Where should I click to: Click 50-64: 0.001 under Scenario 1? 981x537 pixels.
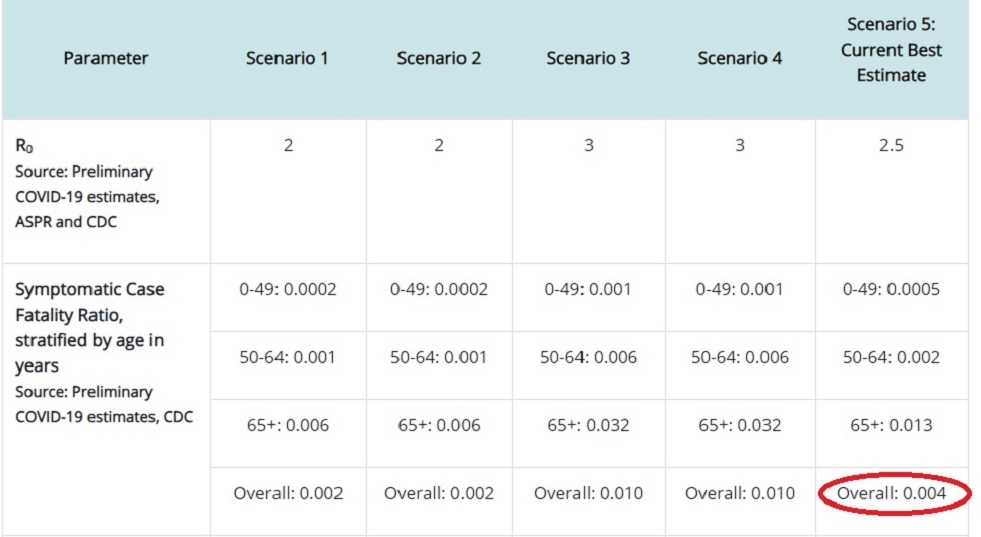pos(287,357)
